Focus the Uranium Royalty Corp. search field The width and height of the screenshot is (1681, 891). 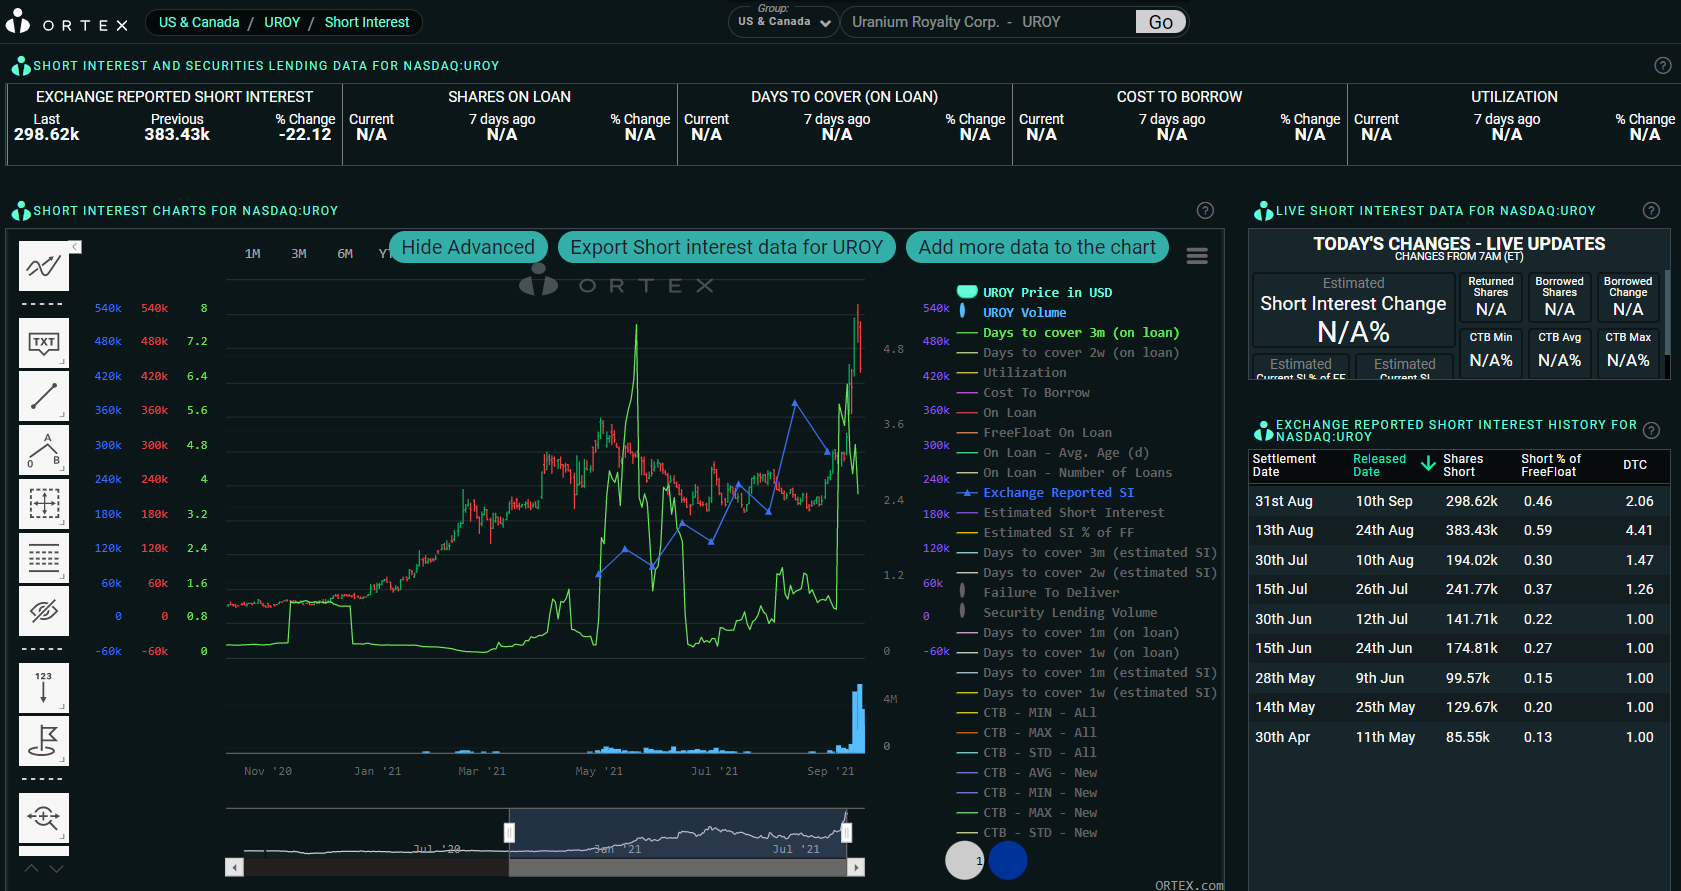click(x=990, y=22)
